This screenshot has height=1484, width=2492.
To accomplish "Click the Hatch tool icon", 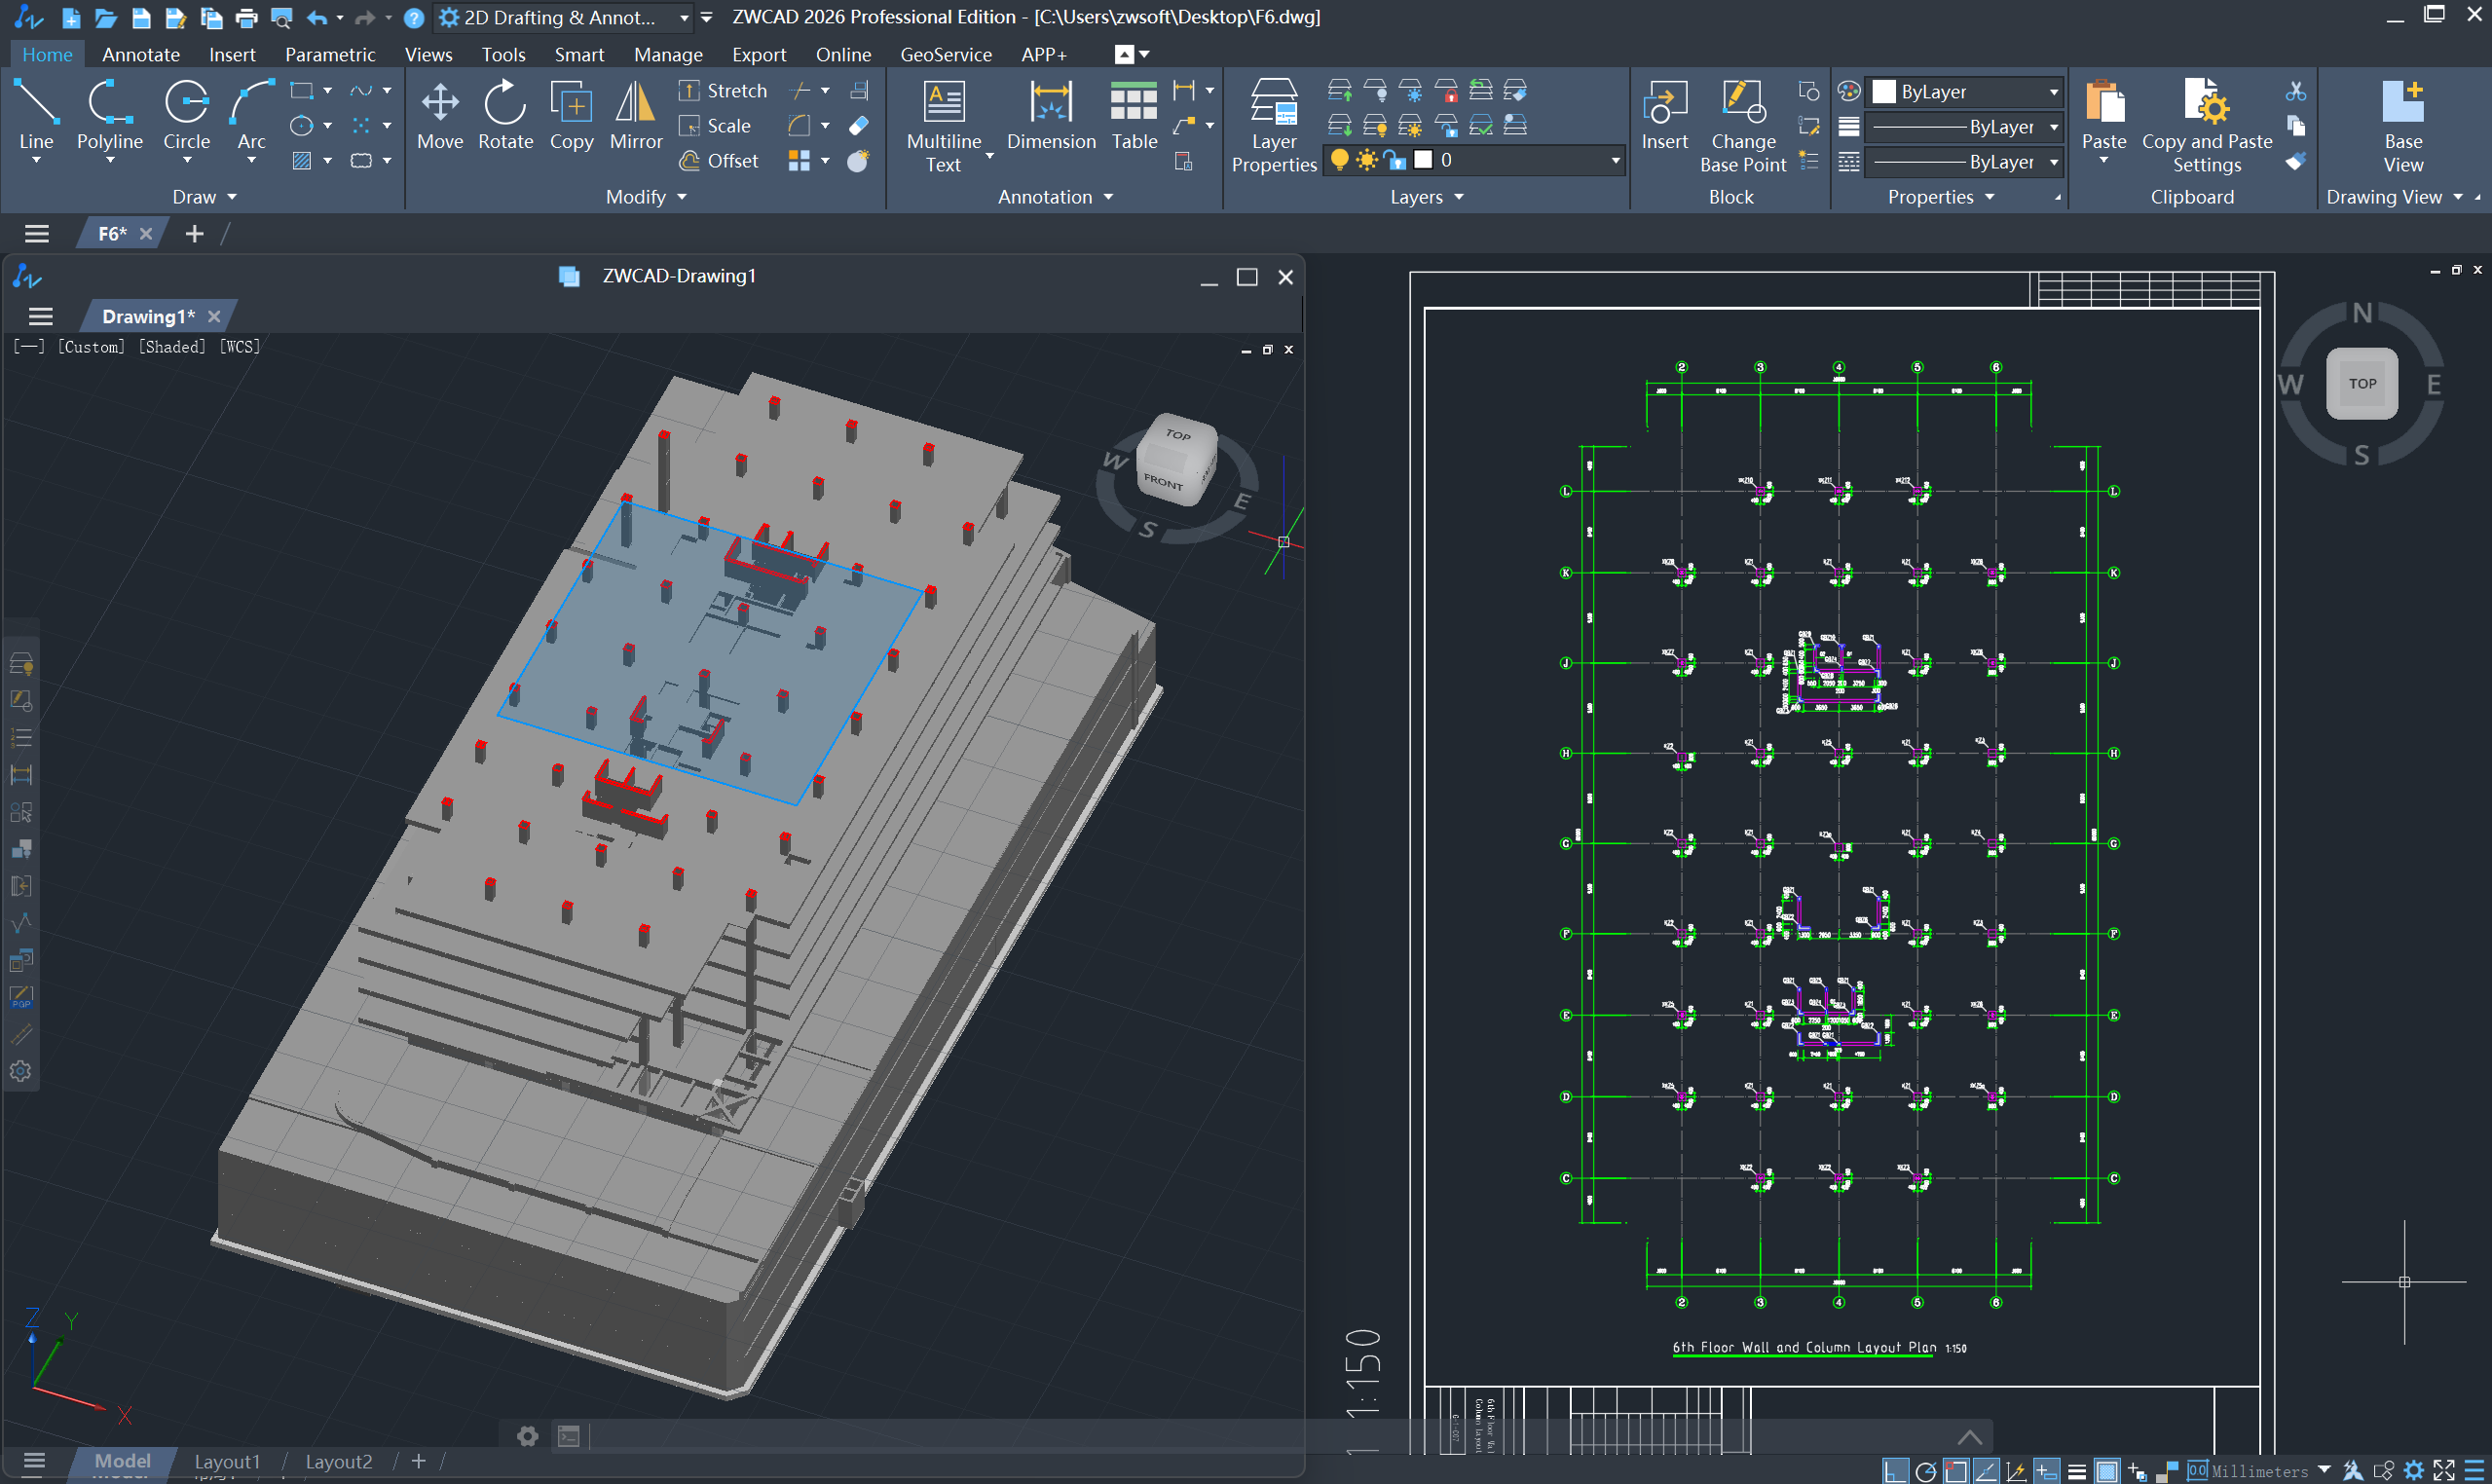I will pos(301,161).
